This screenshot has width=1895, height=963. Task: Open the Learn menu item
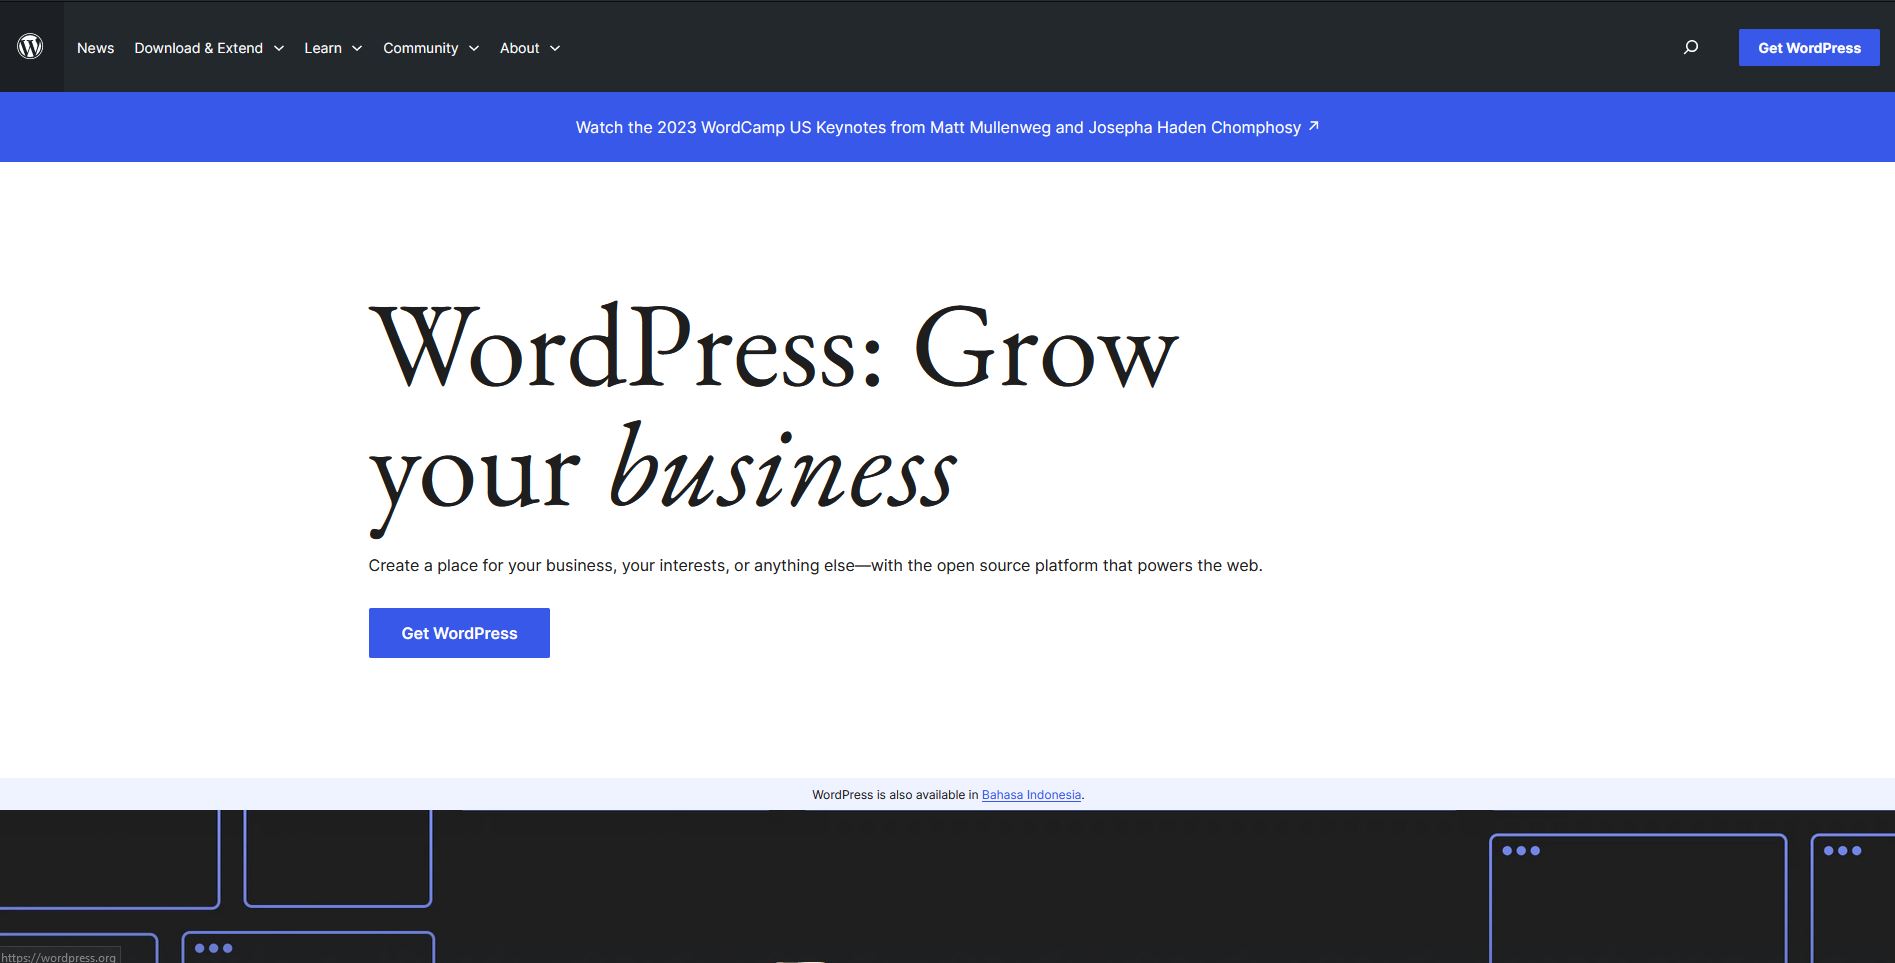point(323,48)
